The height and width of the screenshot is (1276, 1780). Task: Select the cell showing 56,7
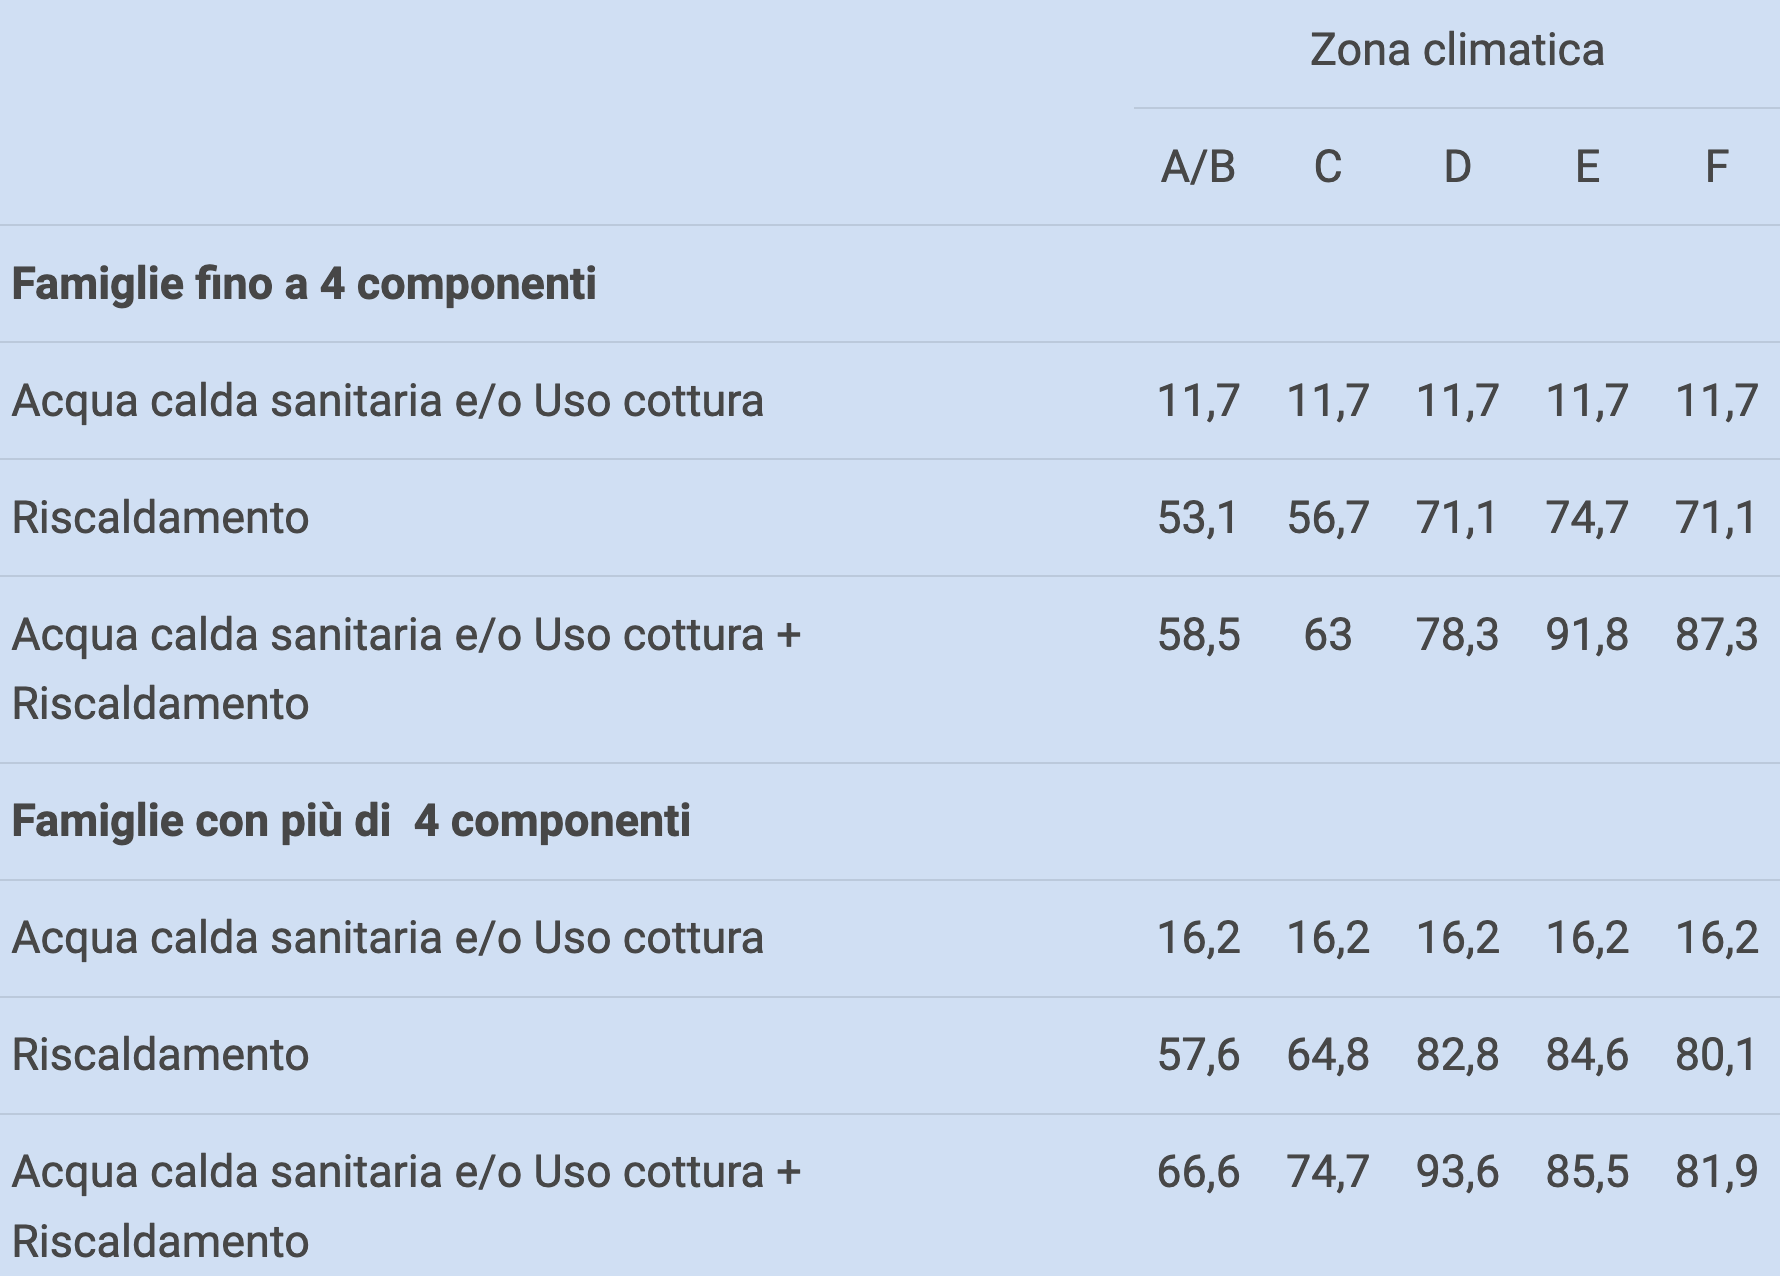pos(1327,518)
